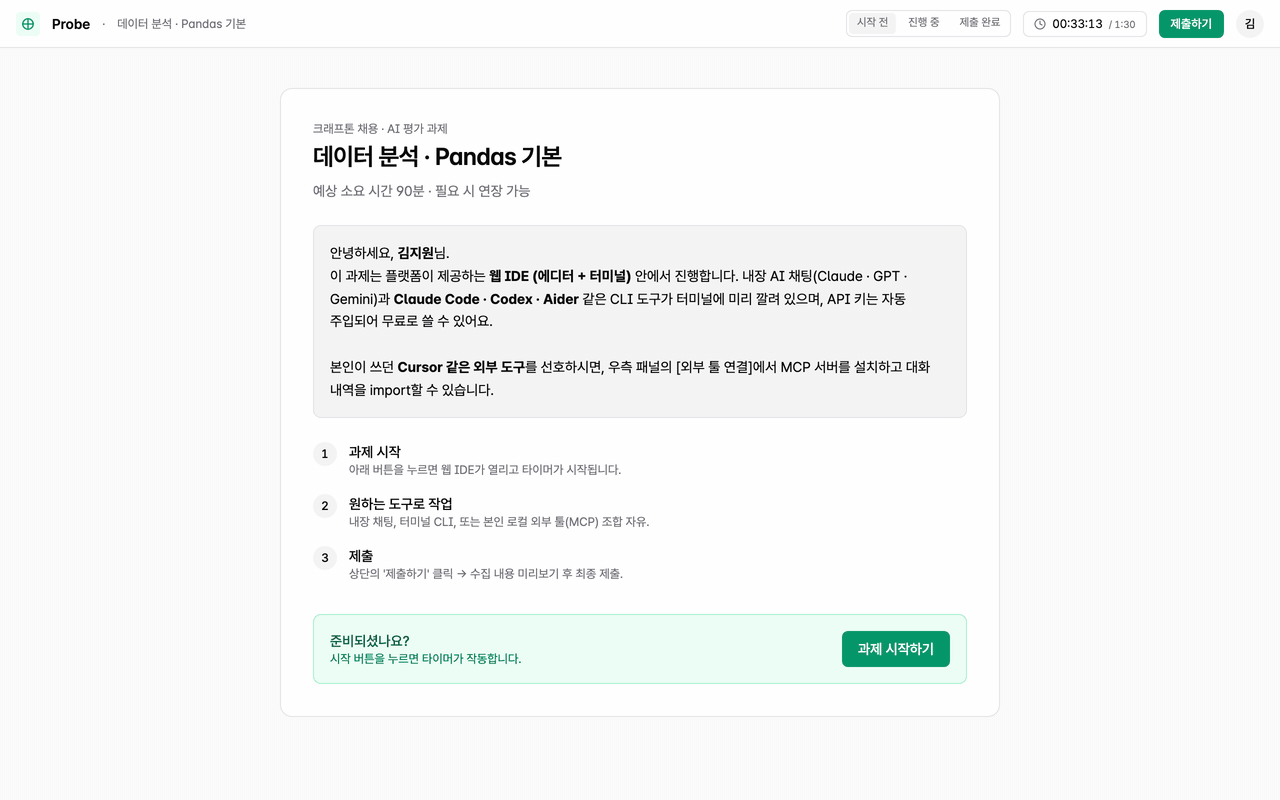This screenshot has width=1280, height=800.
Task: Click the 과제 시작 step title
Action: click(375, 452)
